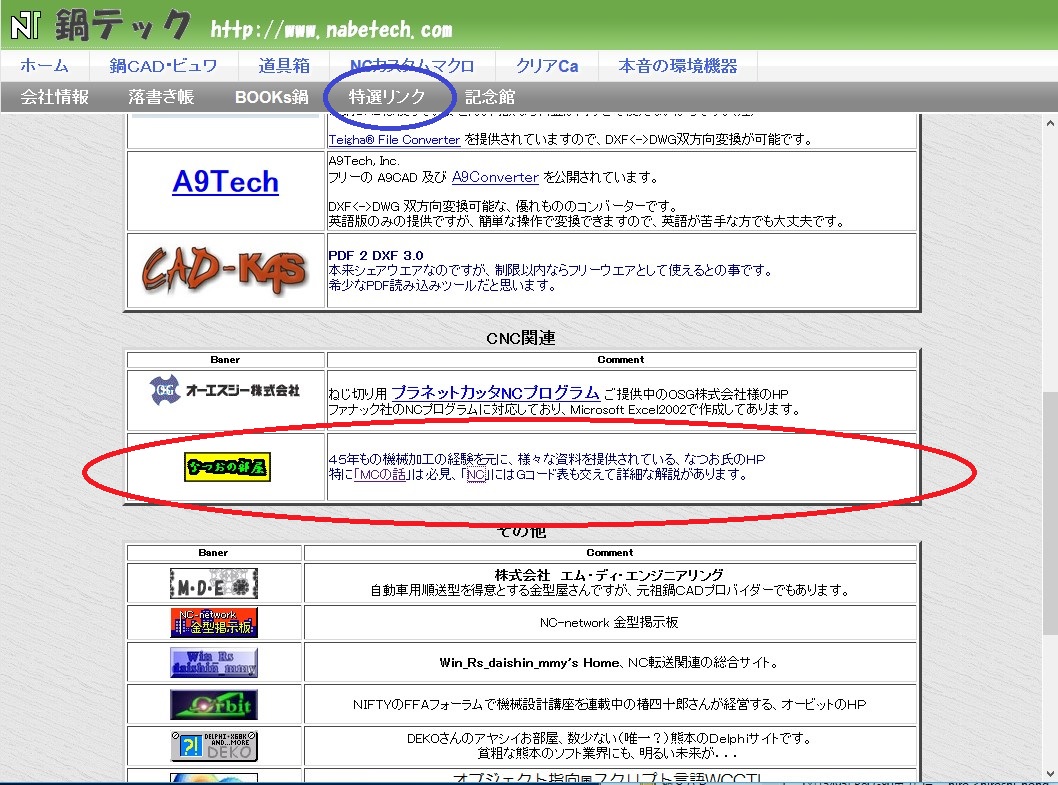Viewport: 1058px width, 785px height.
Task: Select the 特選リンク tab
Action: point(387,97)
